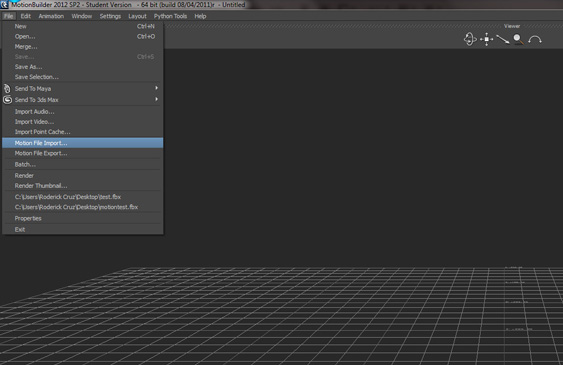Open Properties from the File menu
The image size is (563, 365).
click(83, 218)
